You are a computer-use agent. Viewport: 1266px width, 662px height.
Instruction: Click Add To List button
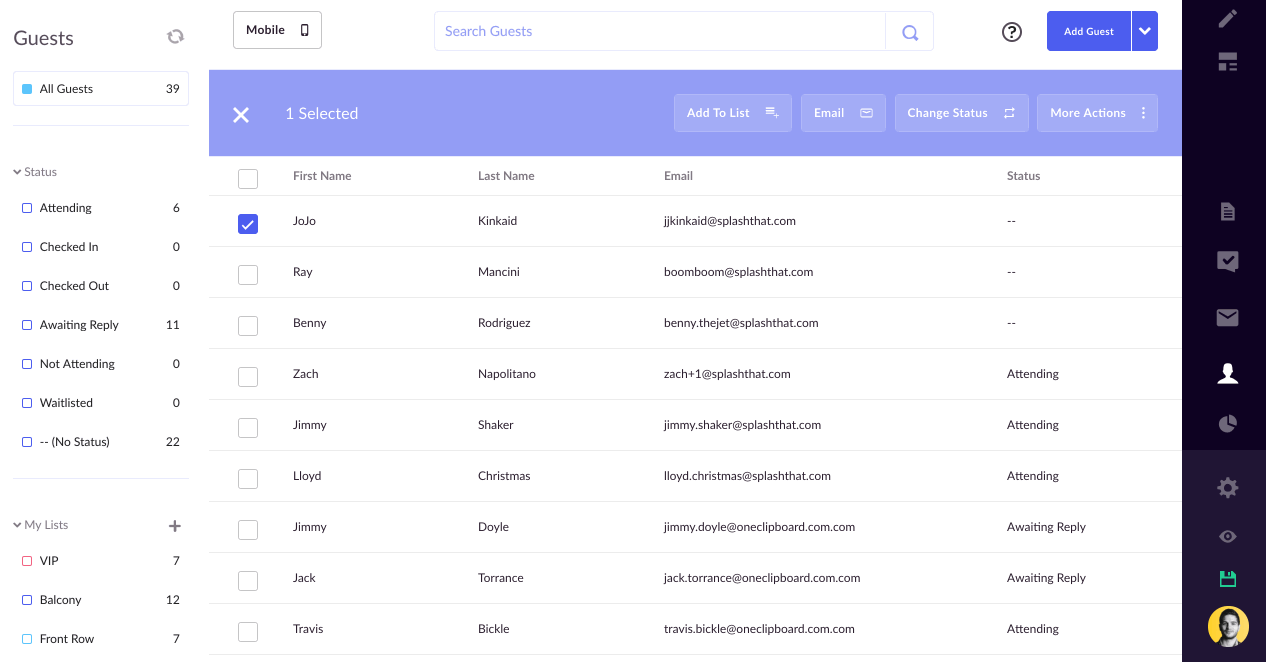pos(733,113)
